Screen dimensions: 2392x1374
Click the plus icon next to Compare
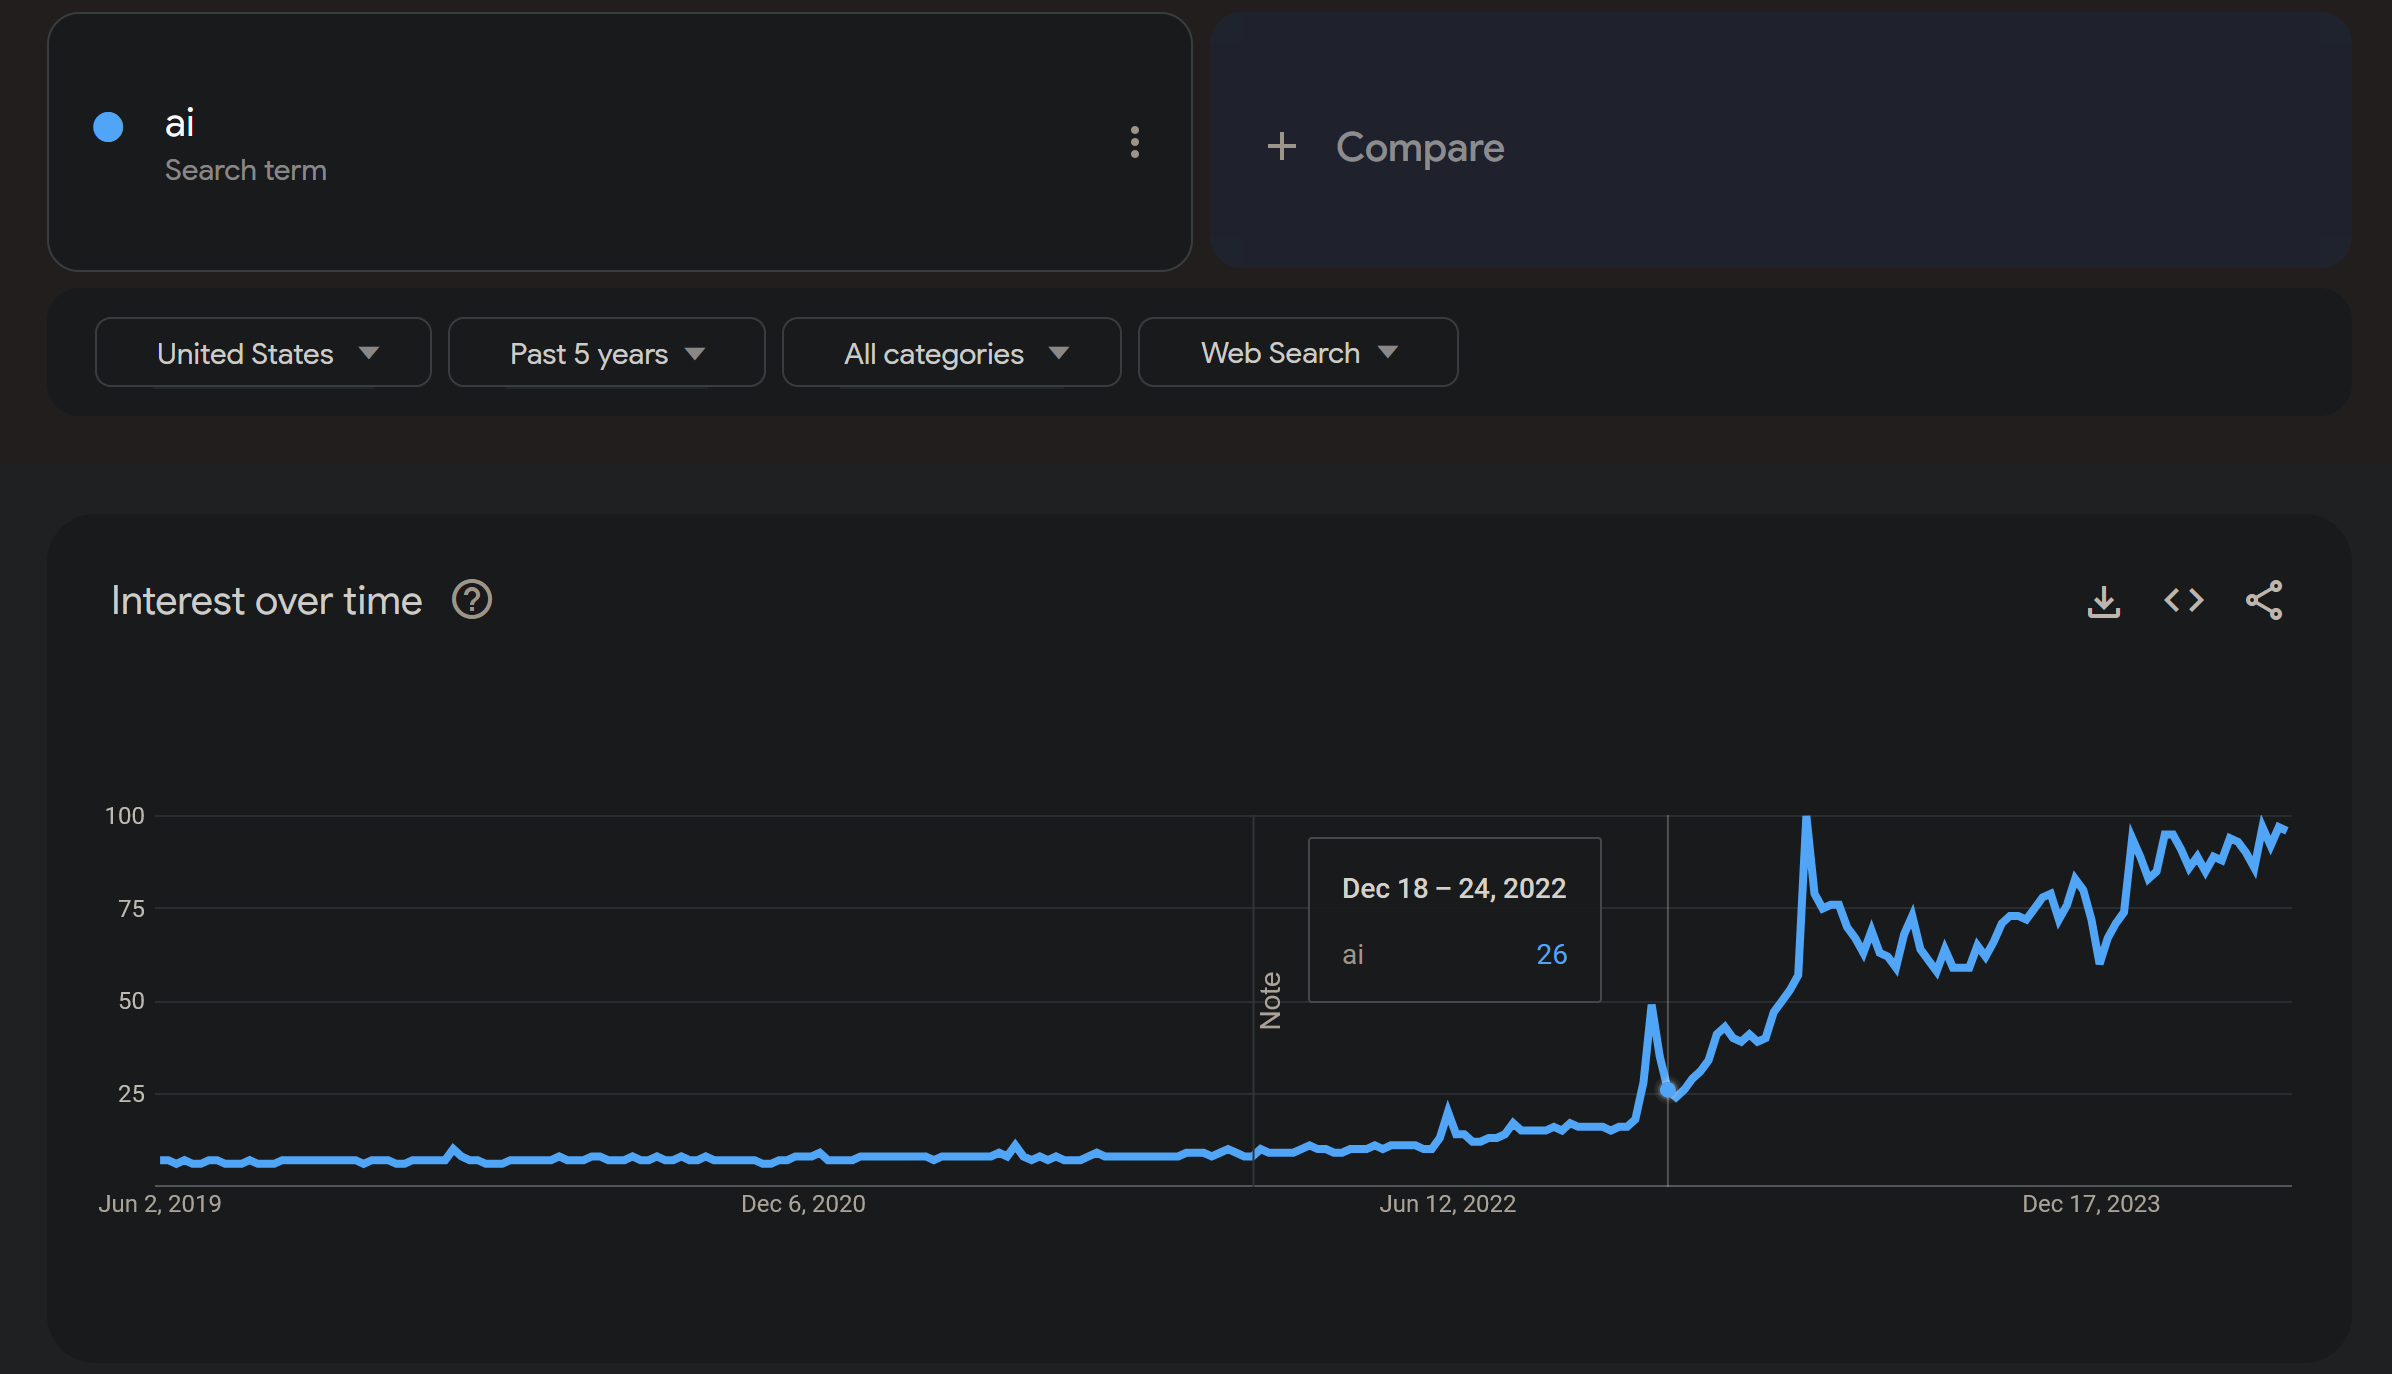click(1281, 147)
